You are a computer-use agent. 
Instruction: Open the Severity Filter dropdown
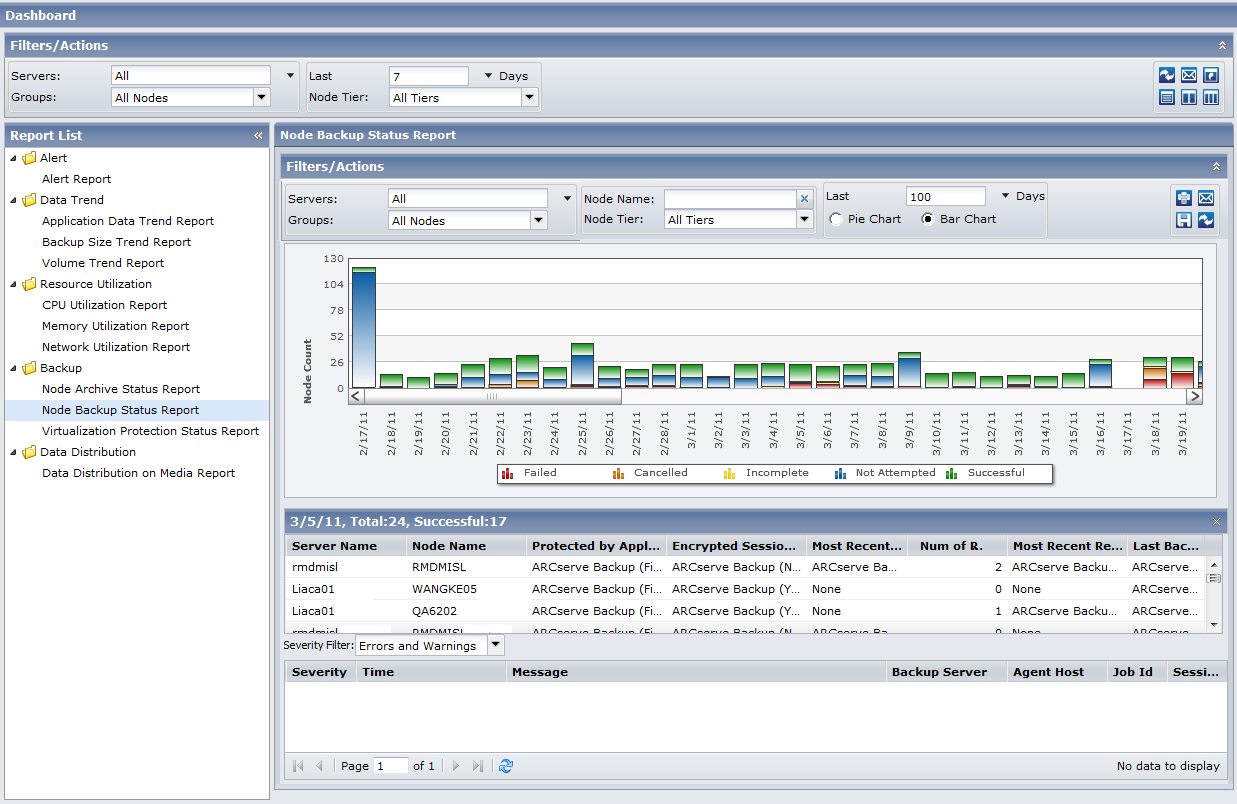coord(495,645)
